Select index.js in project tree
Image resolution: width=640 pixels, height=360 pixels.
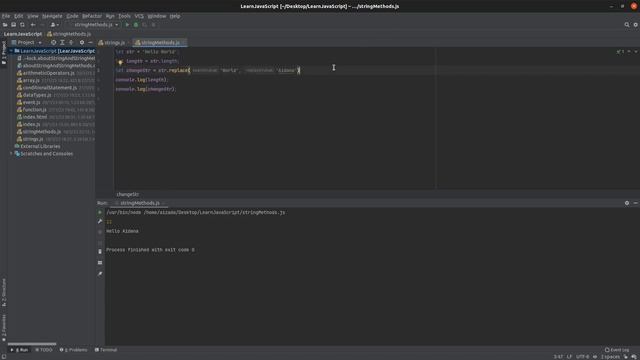pyautogui.click(x=31, y=124)
